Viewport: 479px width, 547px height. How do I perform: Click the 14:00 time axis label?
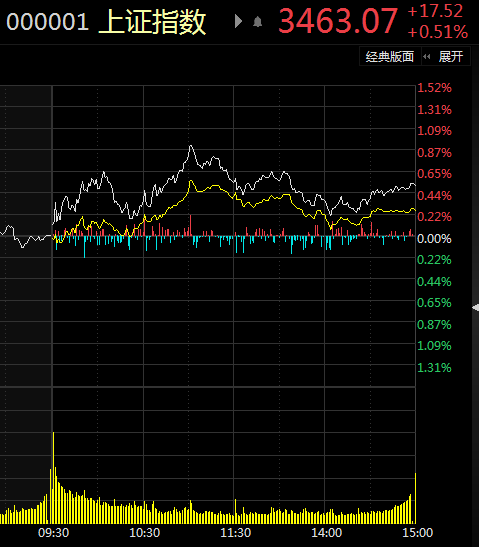tap(327, 533)
